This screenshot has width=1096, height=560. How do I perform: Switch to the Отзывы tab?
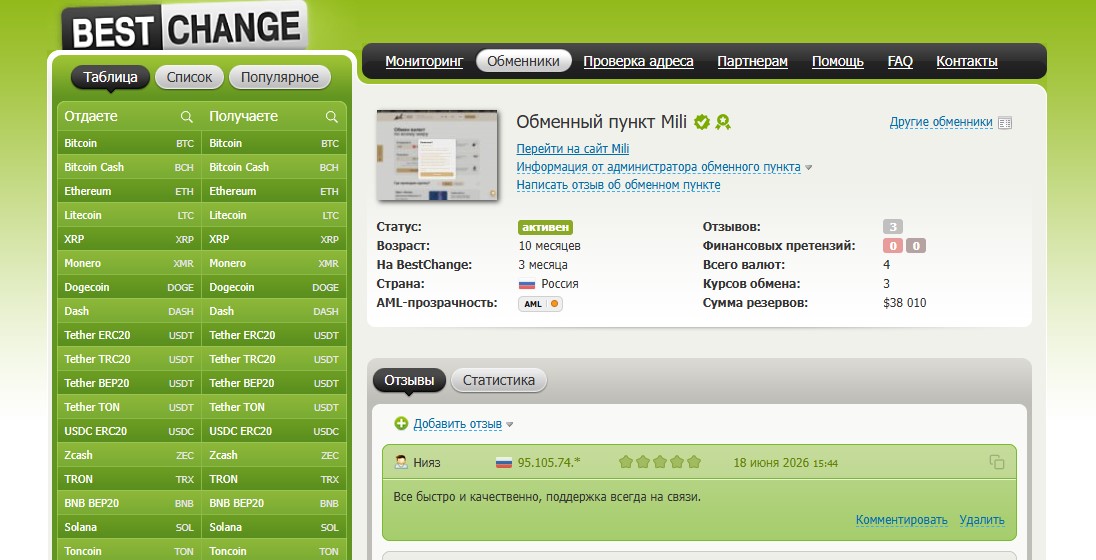point(409,380)
